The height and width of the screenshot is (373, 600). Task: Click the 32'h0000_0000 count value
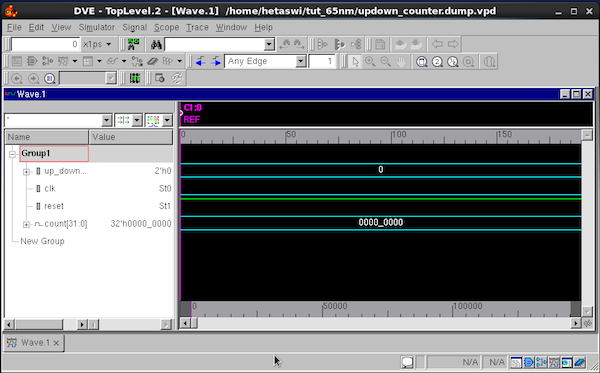(141, 224)
